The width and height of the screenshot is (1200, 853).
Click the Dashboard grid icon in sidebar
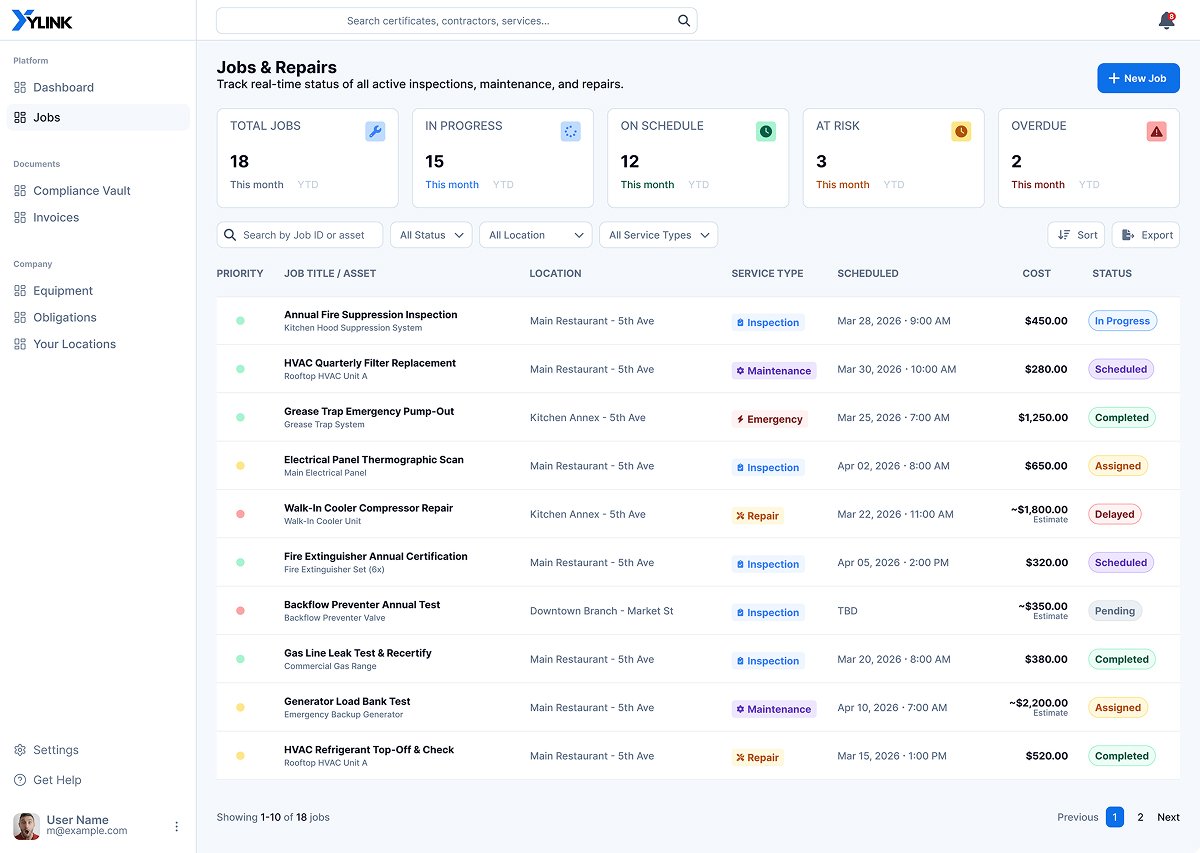click(20, 87)
